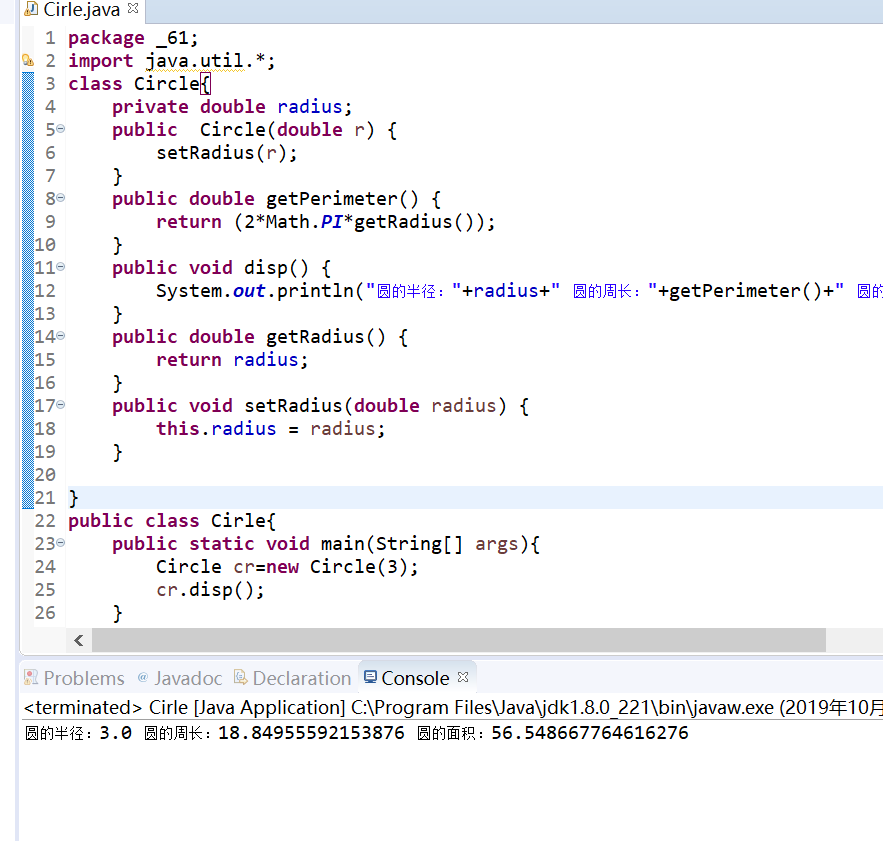Click the Problems tab icon
This screenshot has height=841, width=883.
pyautogui.click(x=31, y=677)
